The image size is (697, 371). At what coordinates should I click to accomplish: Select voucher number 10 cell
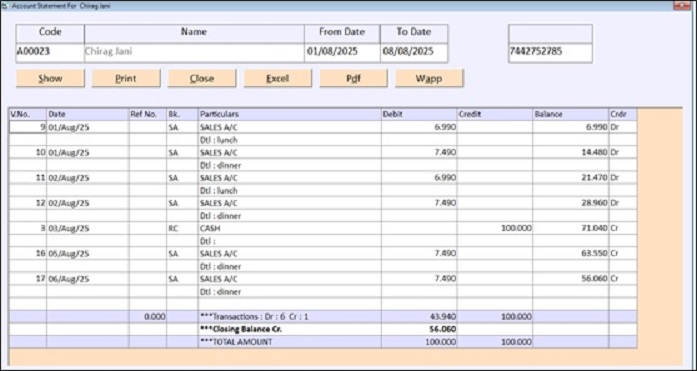(x=28, y=152)
